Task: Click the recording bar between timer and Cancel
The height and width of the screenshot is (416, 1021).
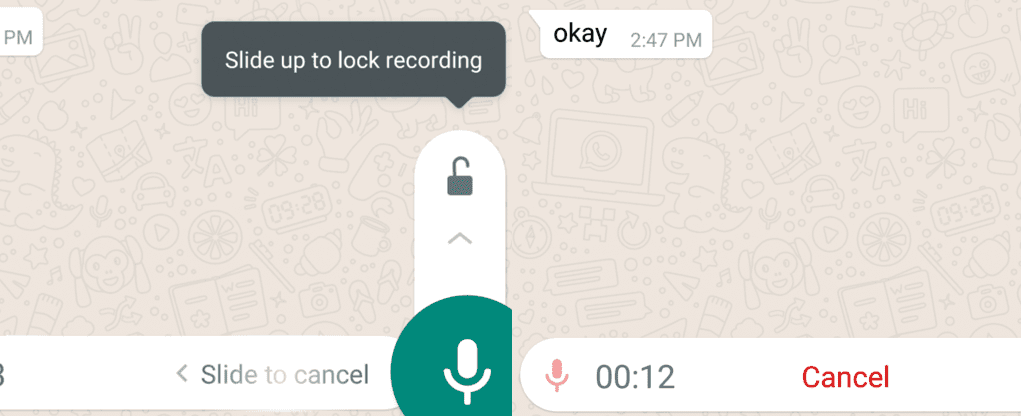Action: pos(736,376)
